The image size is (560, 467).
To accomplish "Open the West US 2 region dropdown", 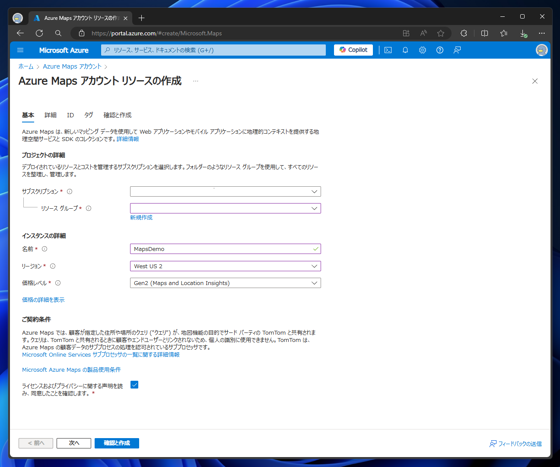I will click(225, 266).
